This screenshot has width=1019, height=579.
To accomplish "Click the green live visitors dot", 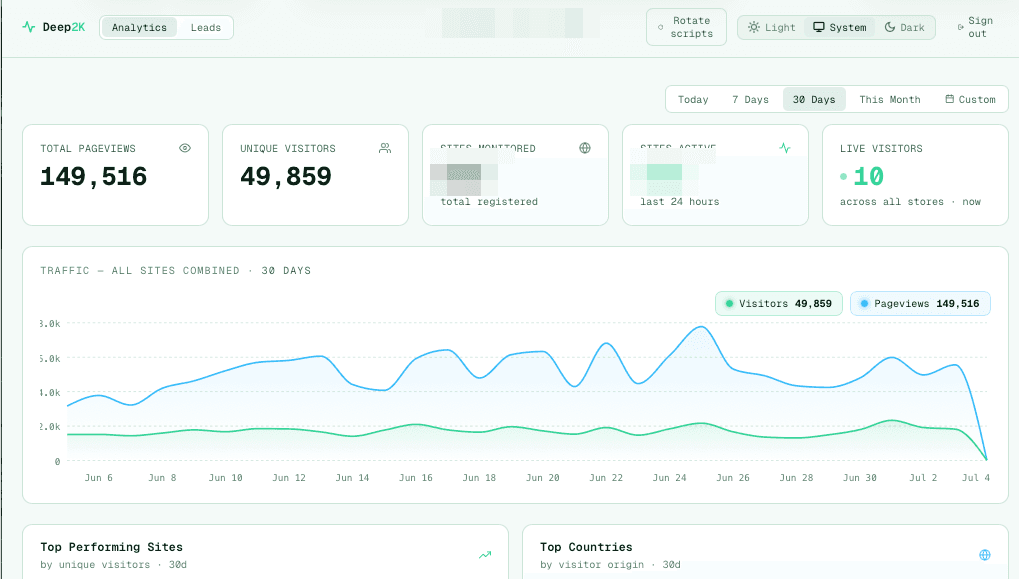I will pos(844,176).
